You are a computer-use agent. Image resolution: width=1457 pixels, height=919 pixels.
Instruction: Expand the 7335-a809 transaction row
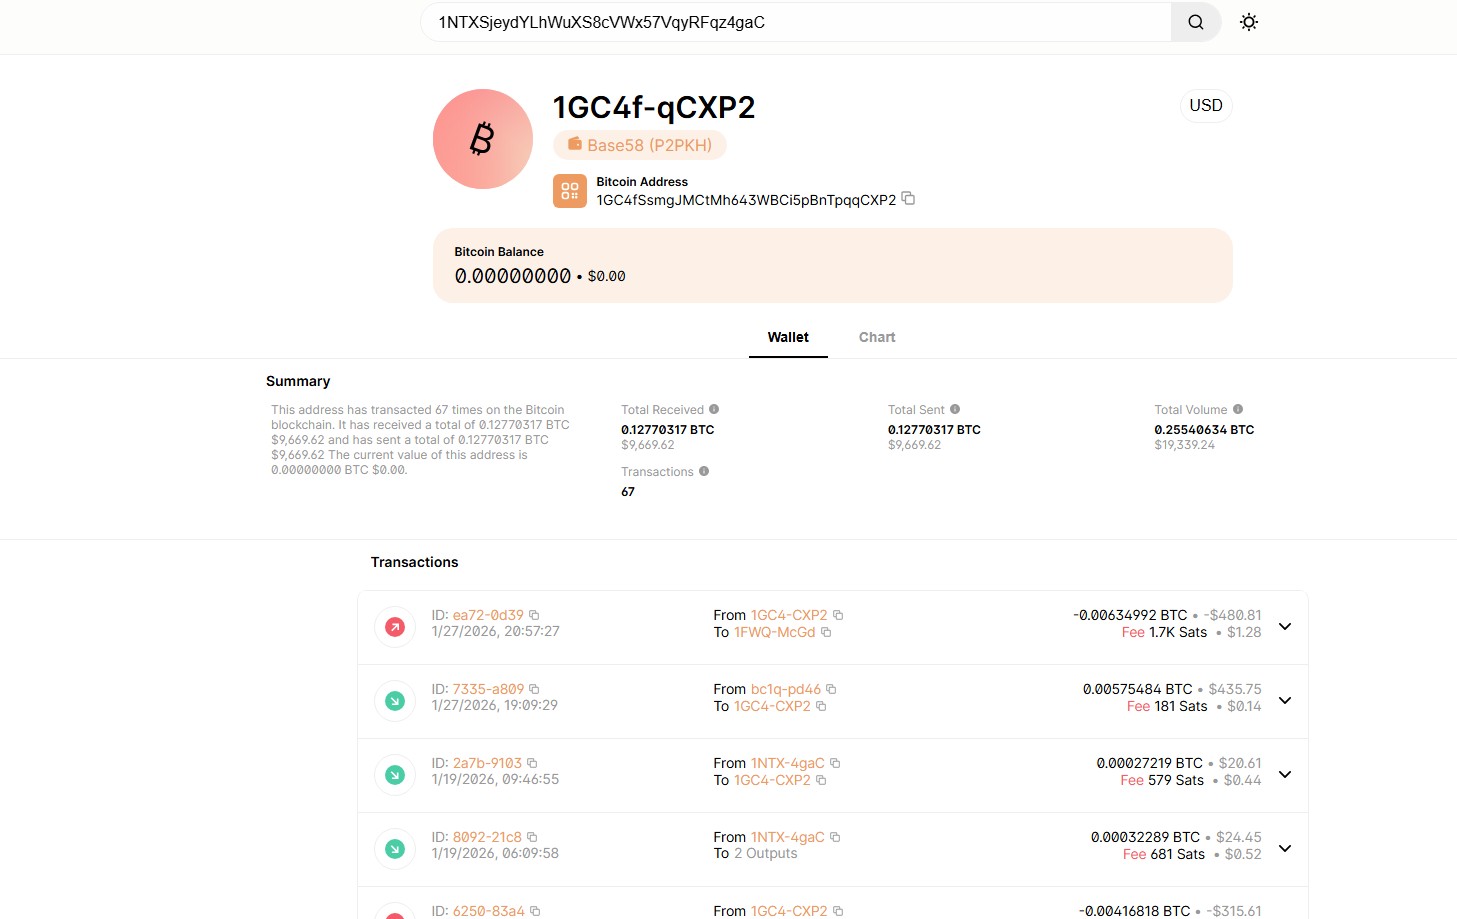point(1285,700)
